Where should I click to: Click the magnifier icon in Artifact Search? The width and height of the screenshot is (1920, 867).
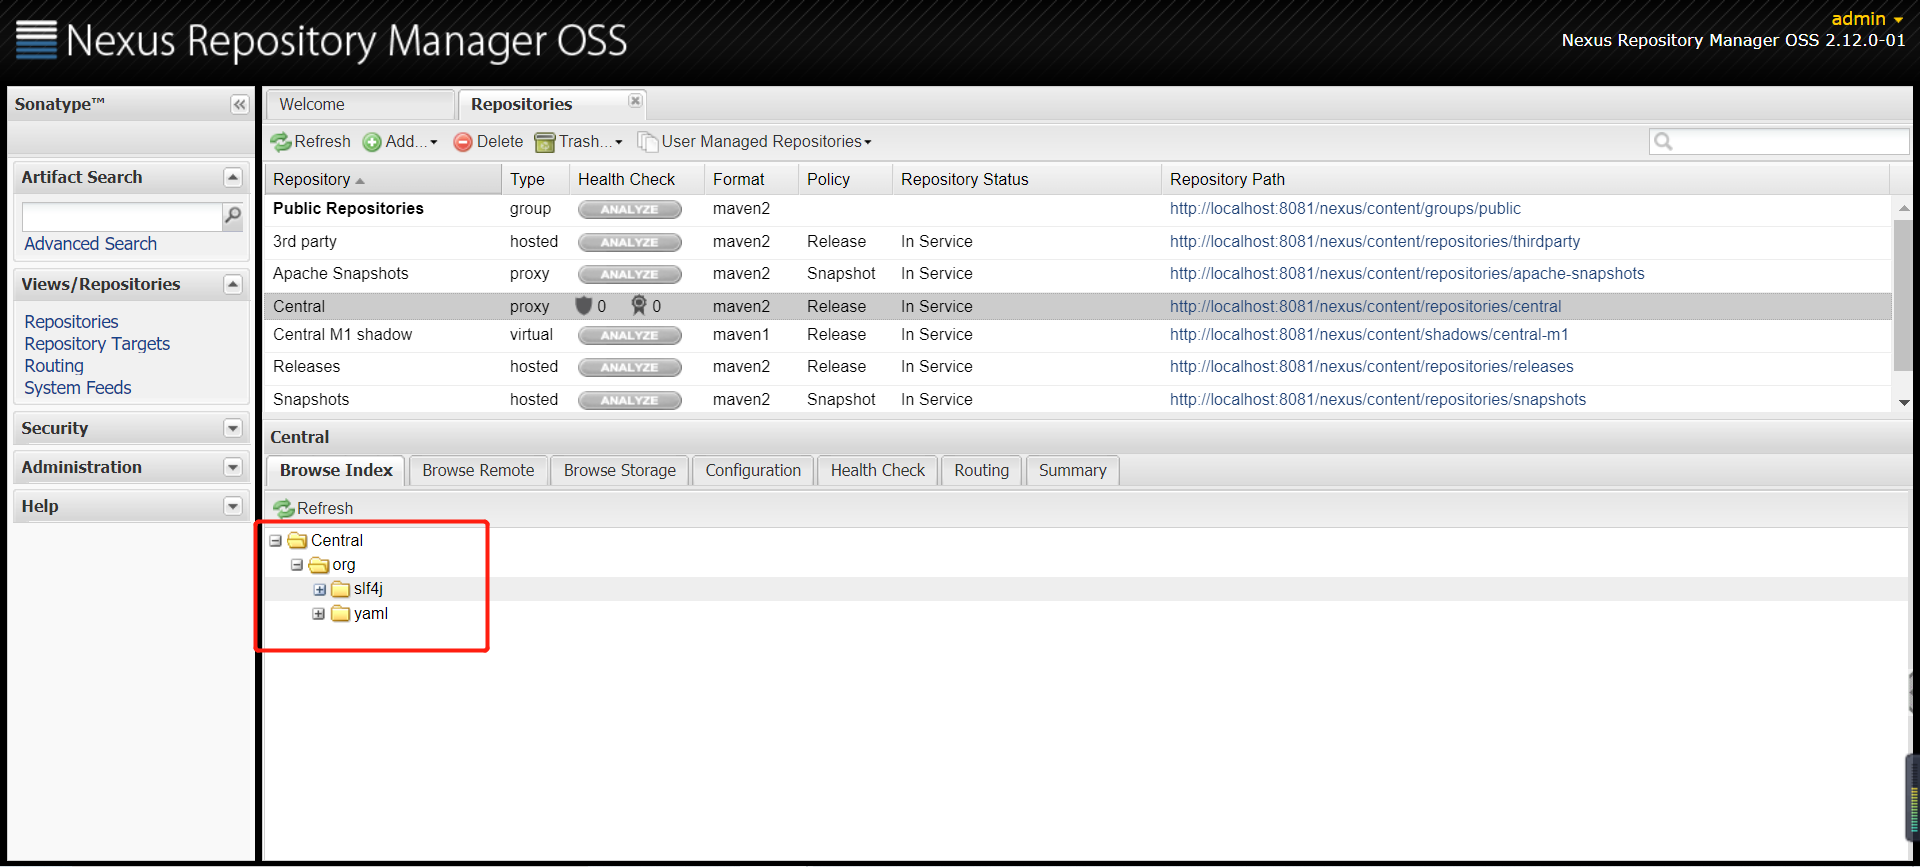[233, 216]
